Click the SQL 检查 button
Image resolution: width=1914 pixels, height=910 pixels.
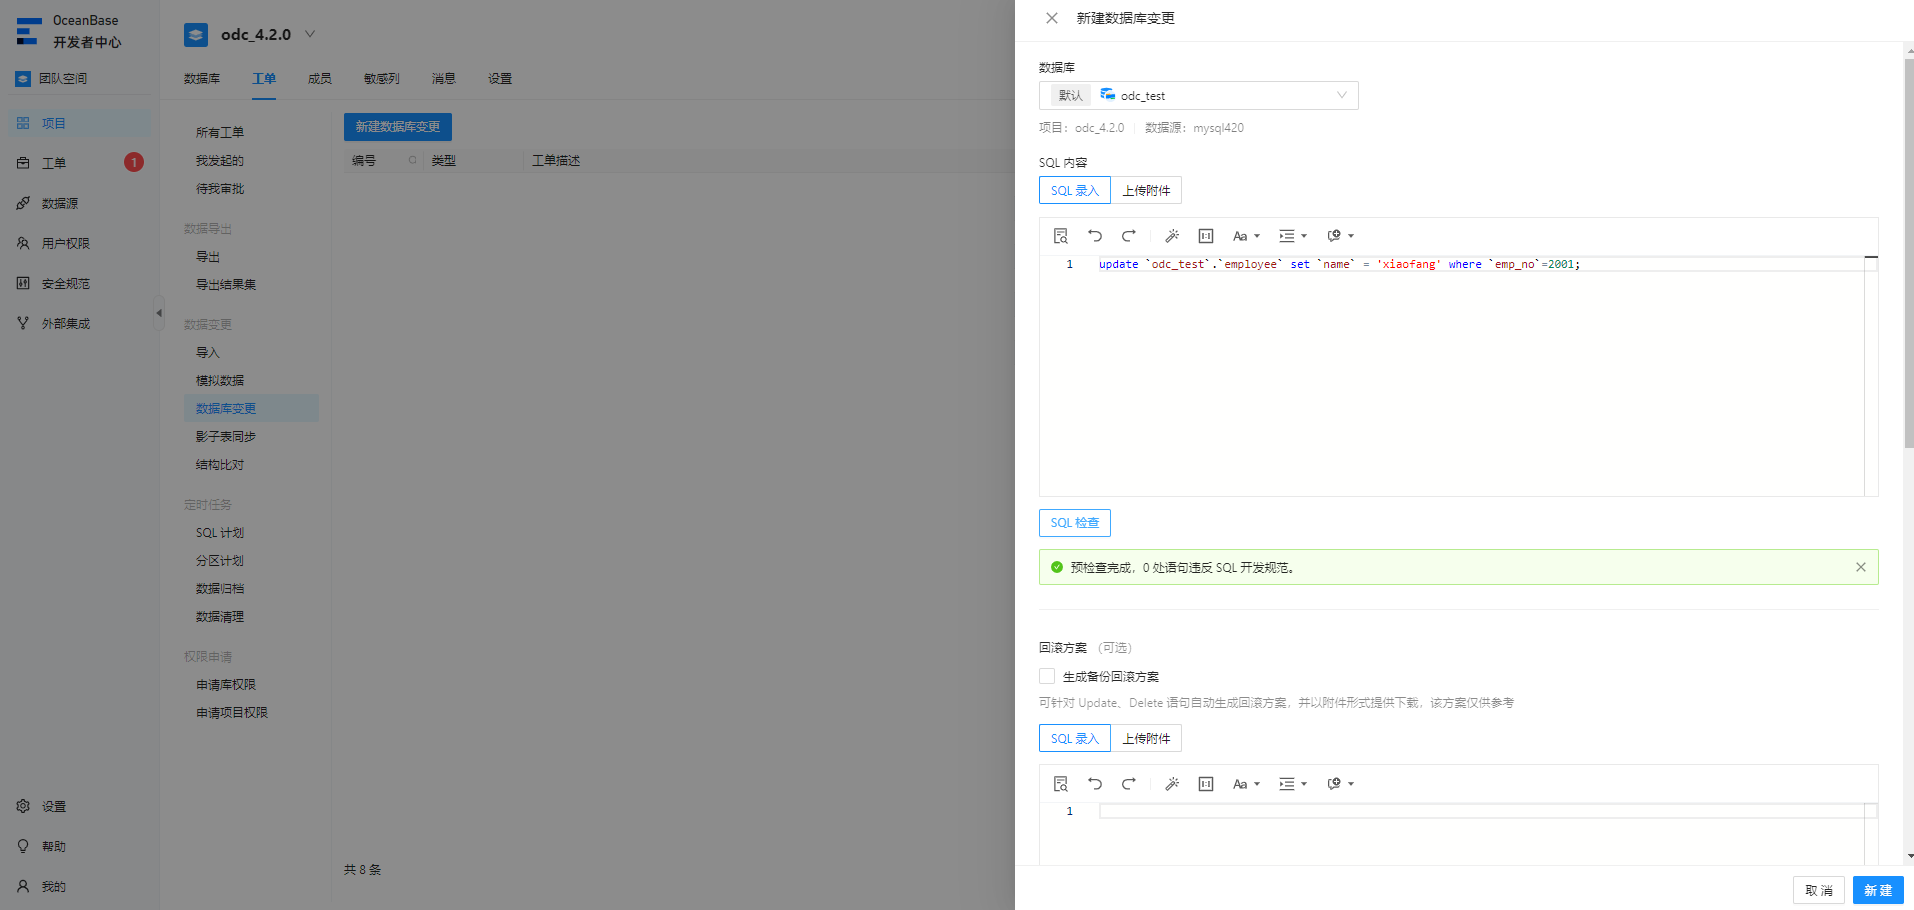coord(1075,523)
